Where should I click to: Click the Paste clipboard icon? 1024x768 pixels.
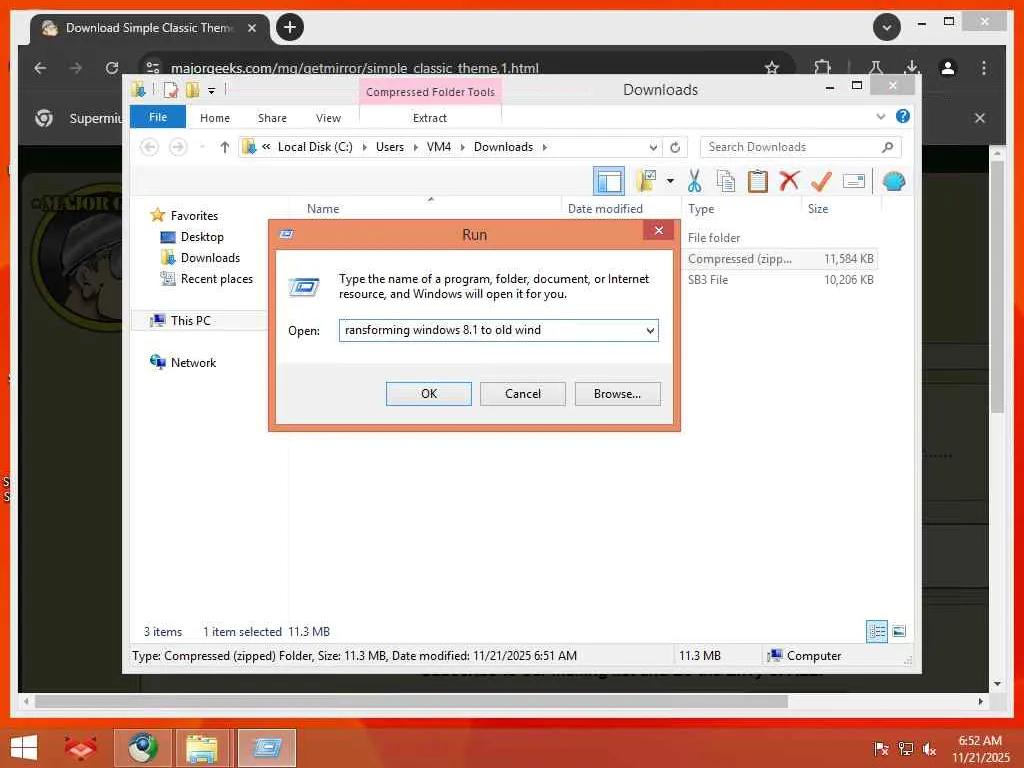tap(758, 181)
